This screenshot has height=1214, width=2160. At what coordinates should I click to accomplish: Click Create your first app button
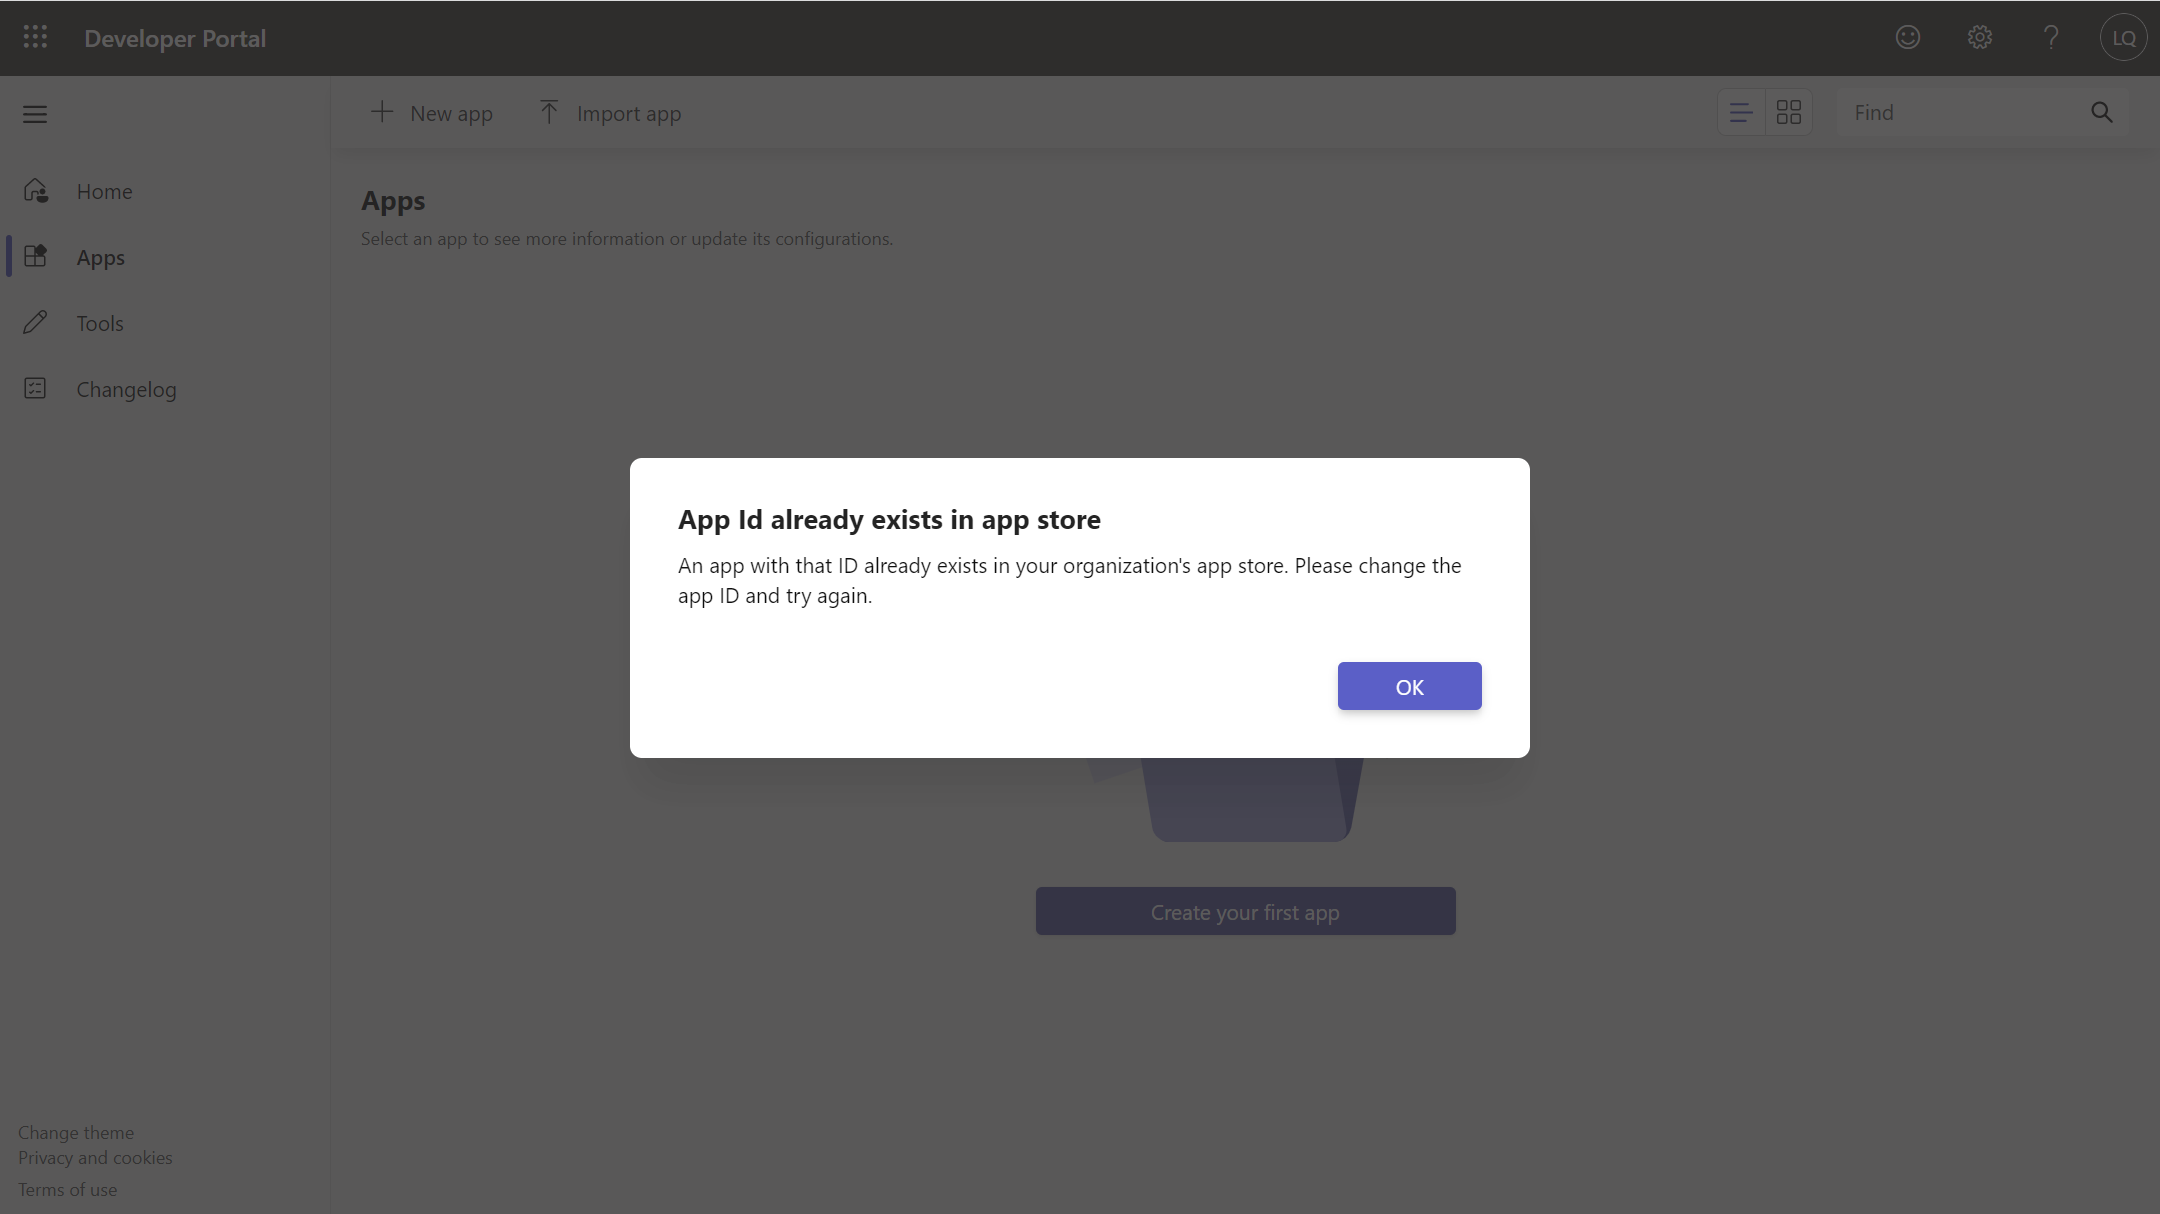point(1245,911)
